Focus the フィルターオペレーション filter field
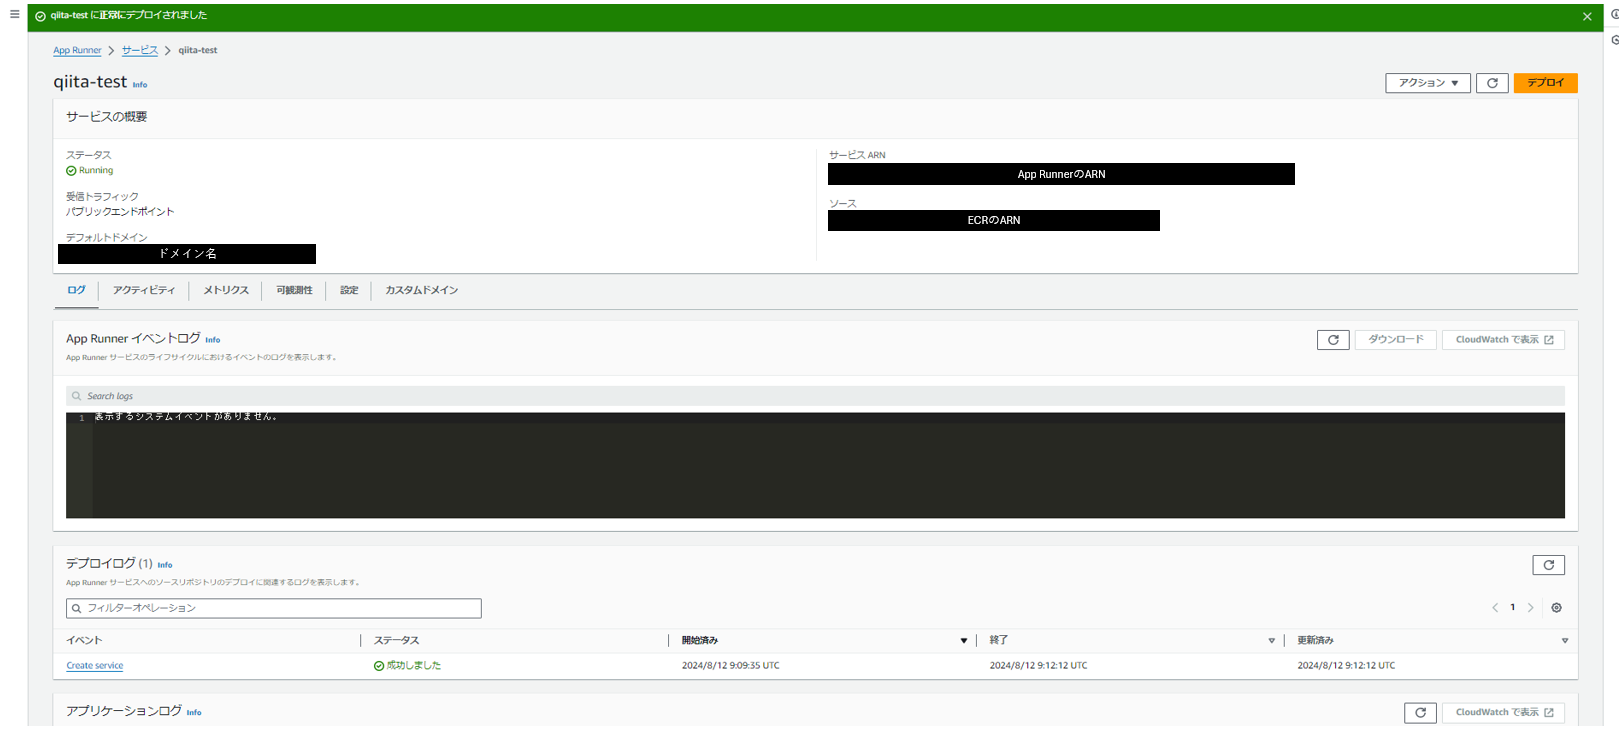This screenshot has width=1624, height=735. 274,608
